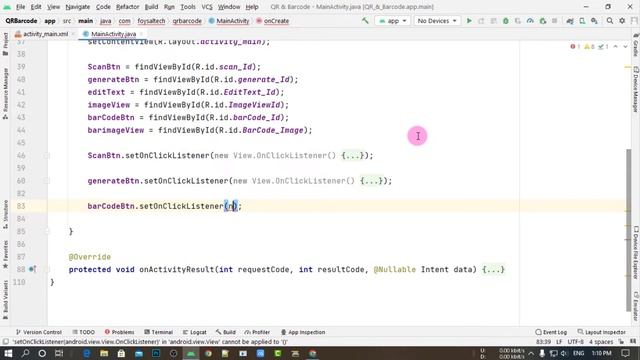Click the Stop button in the toolbar
Image resolution: width=640 pixels, height=360 pixels.
coord(554,20)
